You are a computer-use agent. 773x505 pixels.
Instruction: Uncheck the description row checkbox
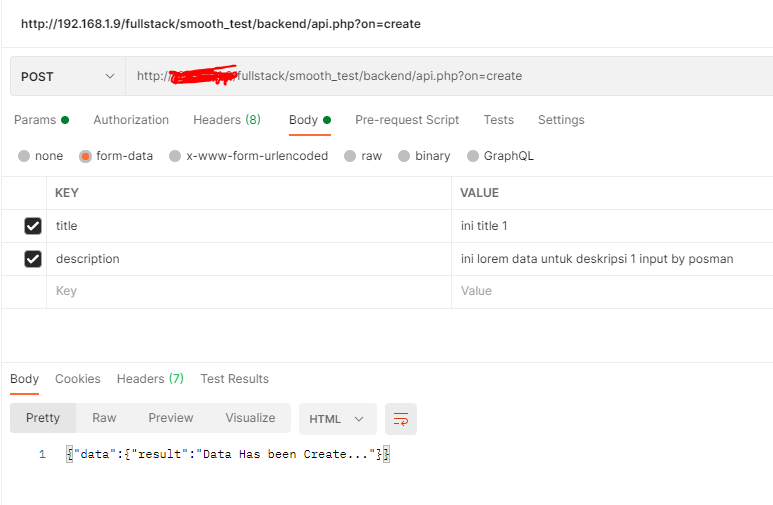coord(33,259)
